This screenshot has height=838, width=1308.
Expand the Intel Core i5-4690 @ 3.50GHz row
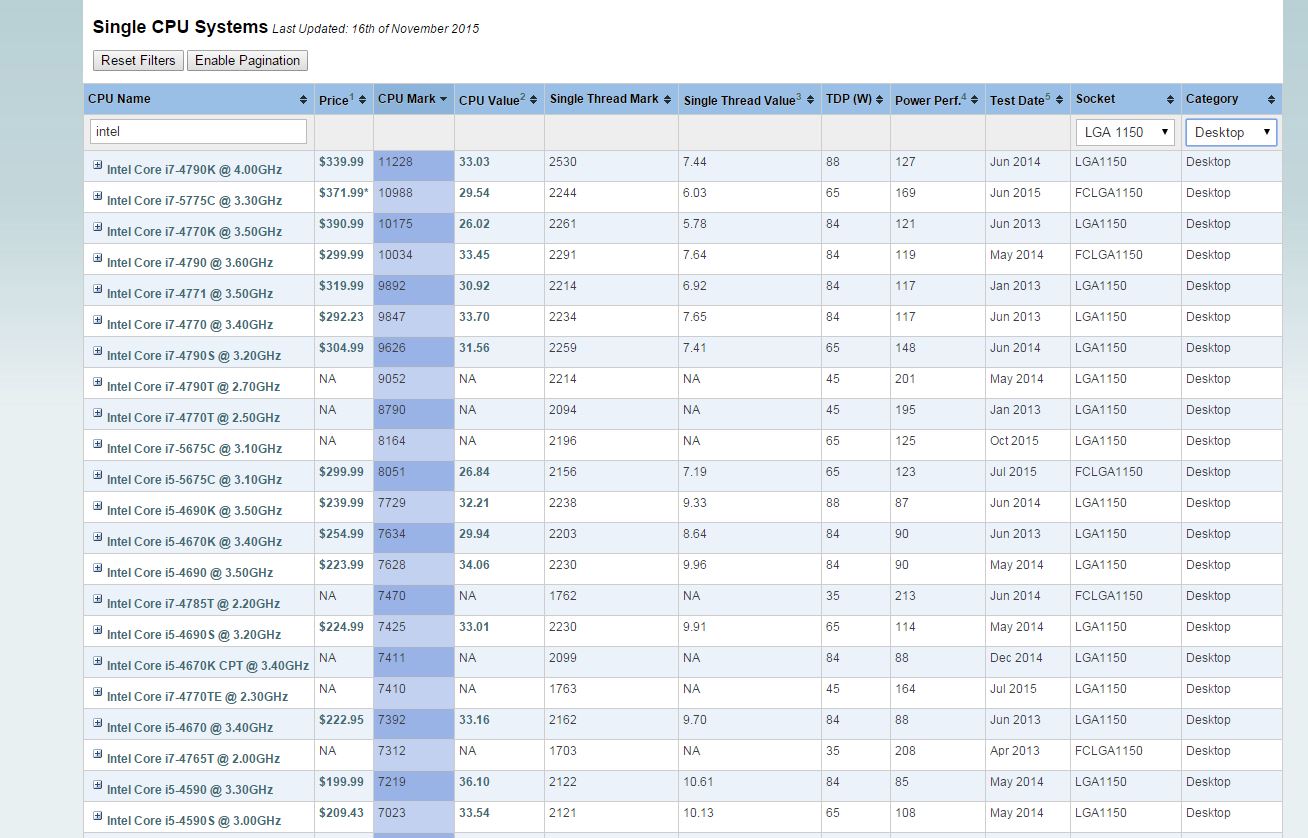pos(98,568)
